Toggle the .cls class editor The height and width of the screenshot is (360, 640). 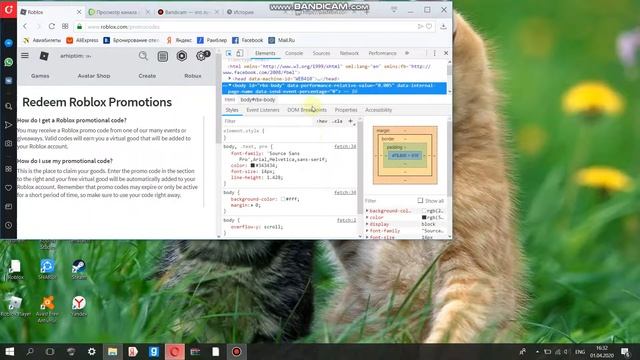coord(338,121)
